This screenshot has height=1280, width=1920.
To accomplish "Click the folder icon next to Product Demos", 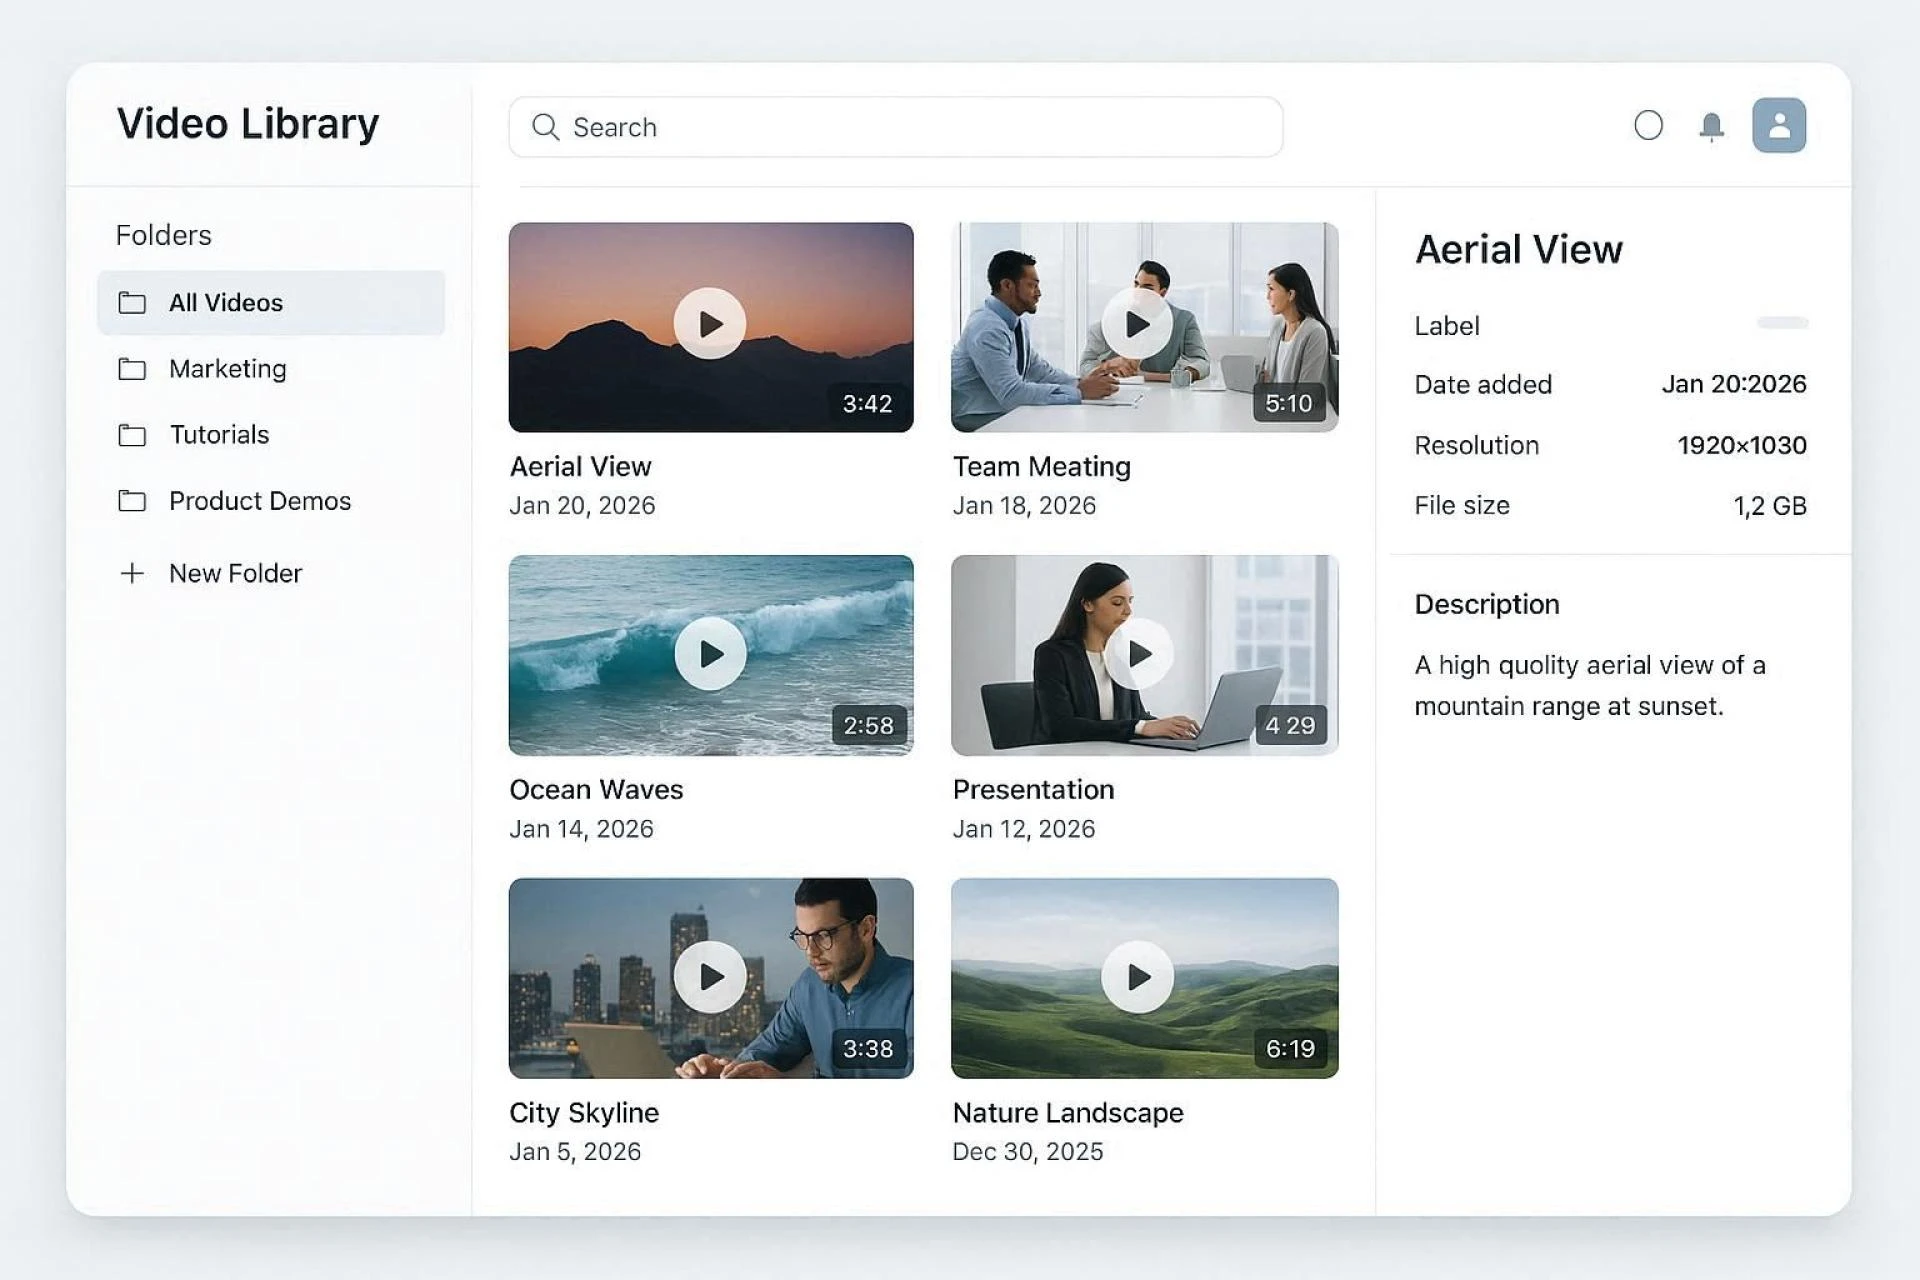I will (133, 501).
